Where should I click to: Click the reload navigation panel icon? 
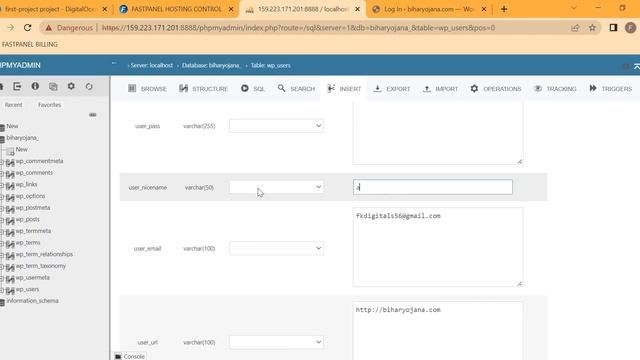pyautogui.click(x=89, y=87)
